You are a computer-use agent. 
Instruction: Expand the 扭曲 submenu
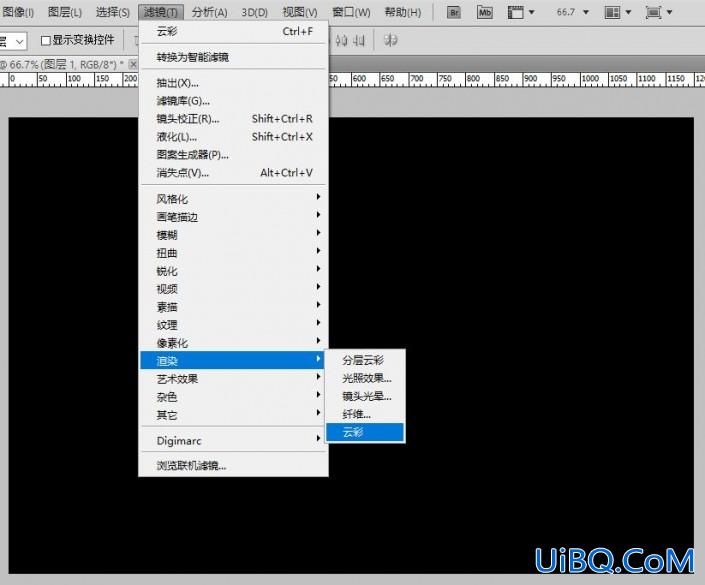tap(233, 252)
